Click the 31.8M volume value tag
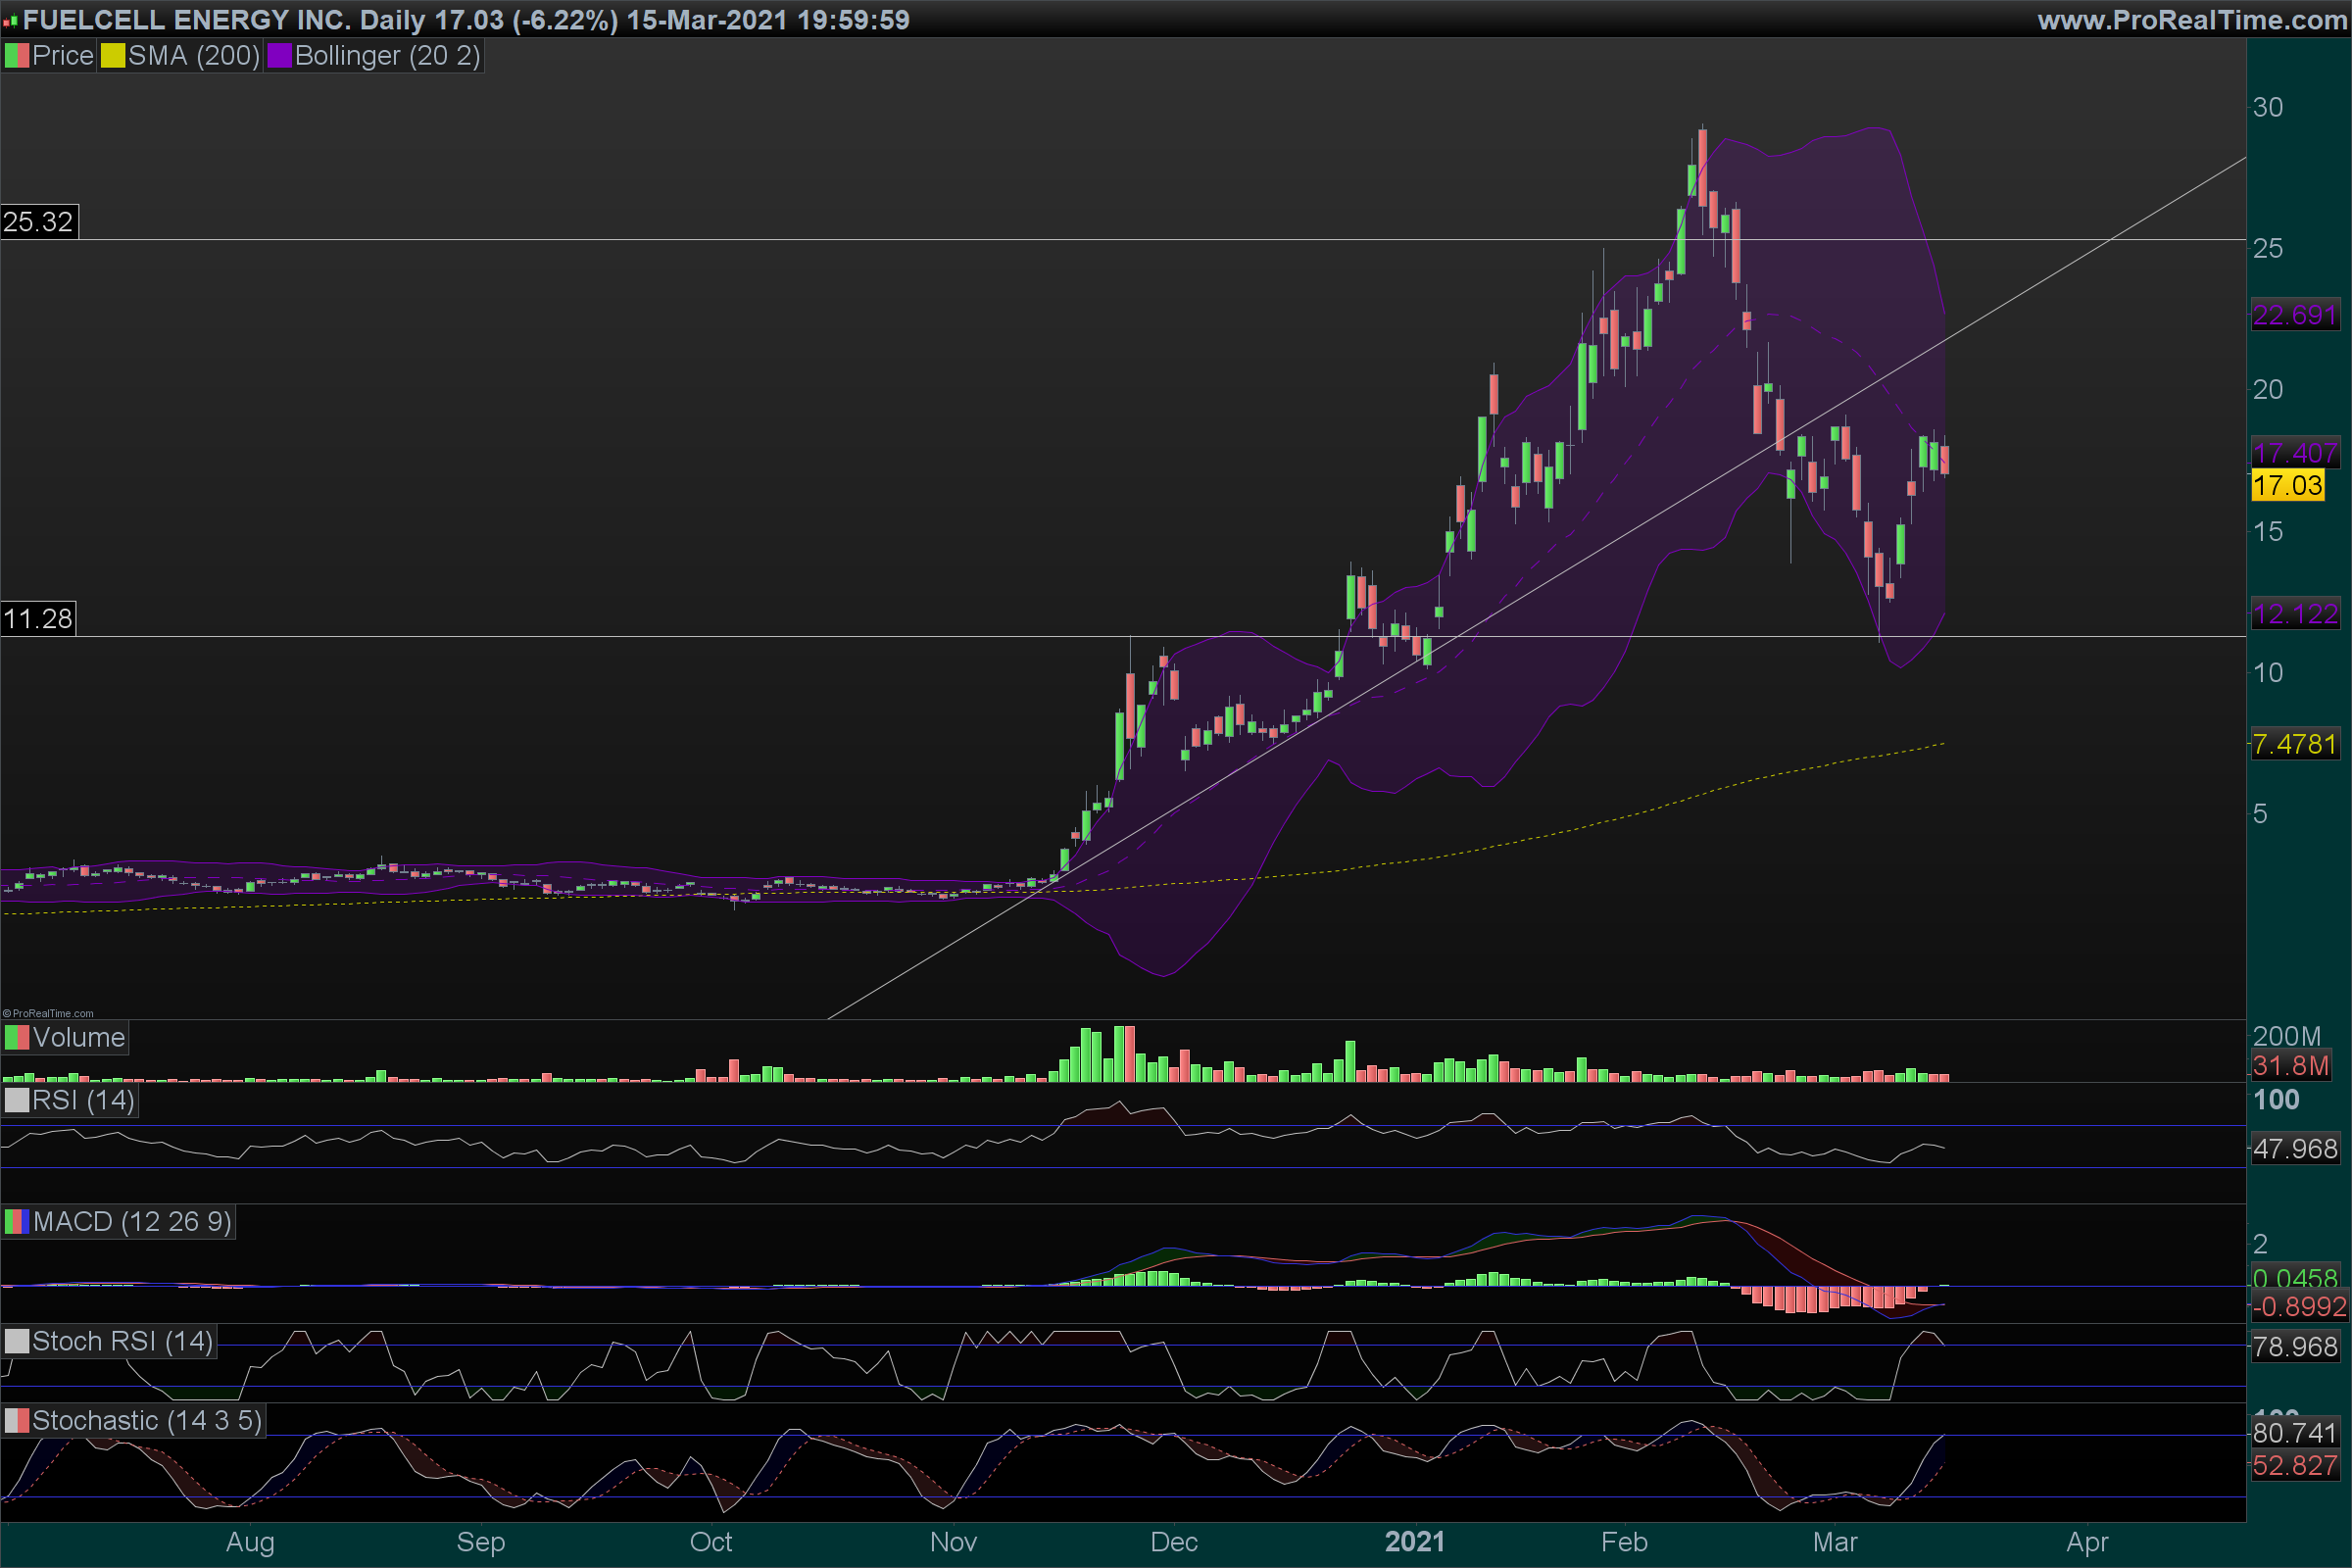The image size is (2352, 1568). [2290, 1066]
